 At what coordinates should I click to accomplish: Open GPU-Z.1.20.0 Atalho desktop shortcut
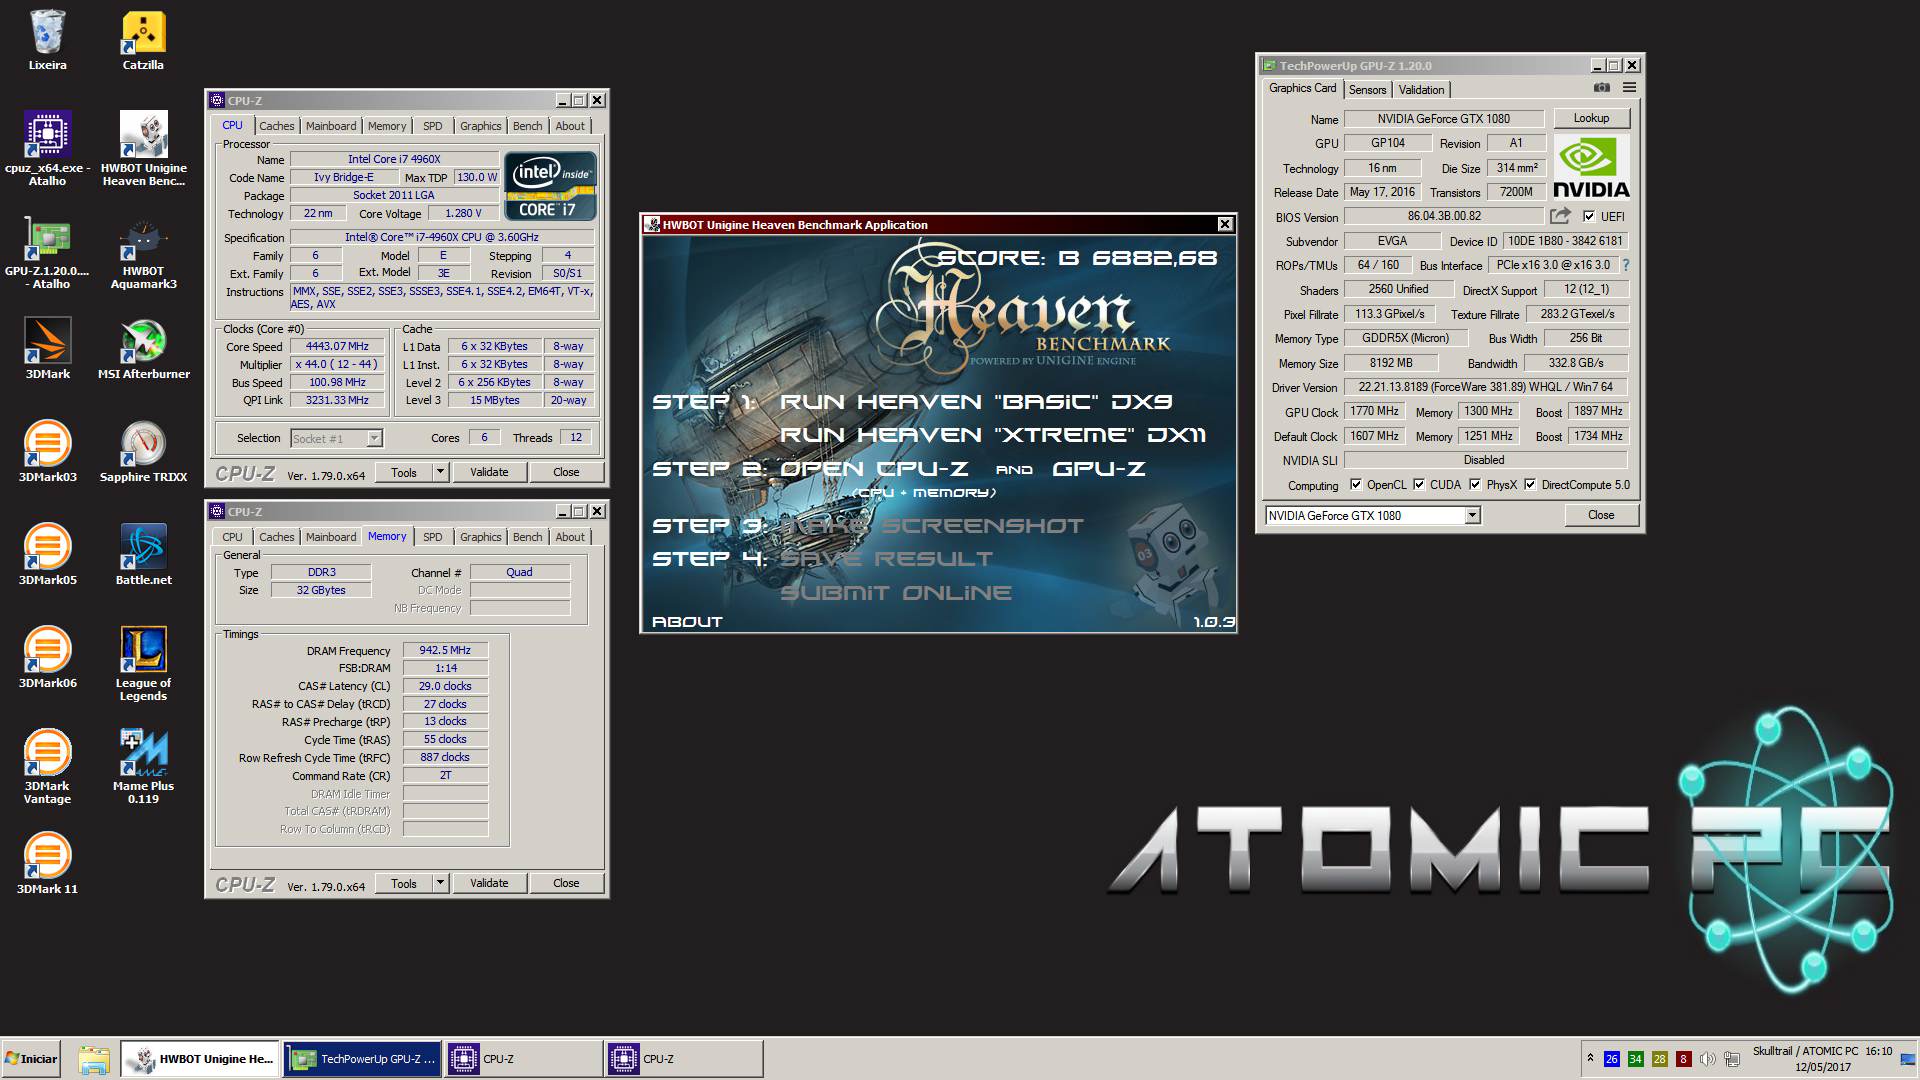pyautogui.click(x=47, y=252)
